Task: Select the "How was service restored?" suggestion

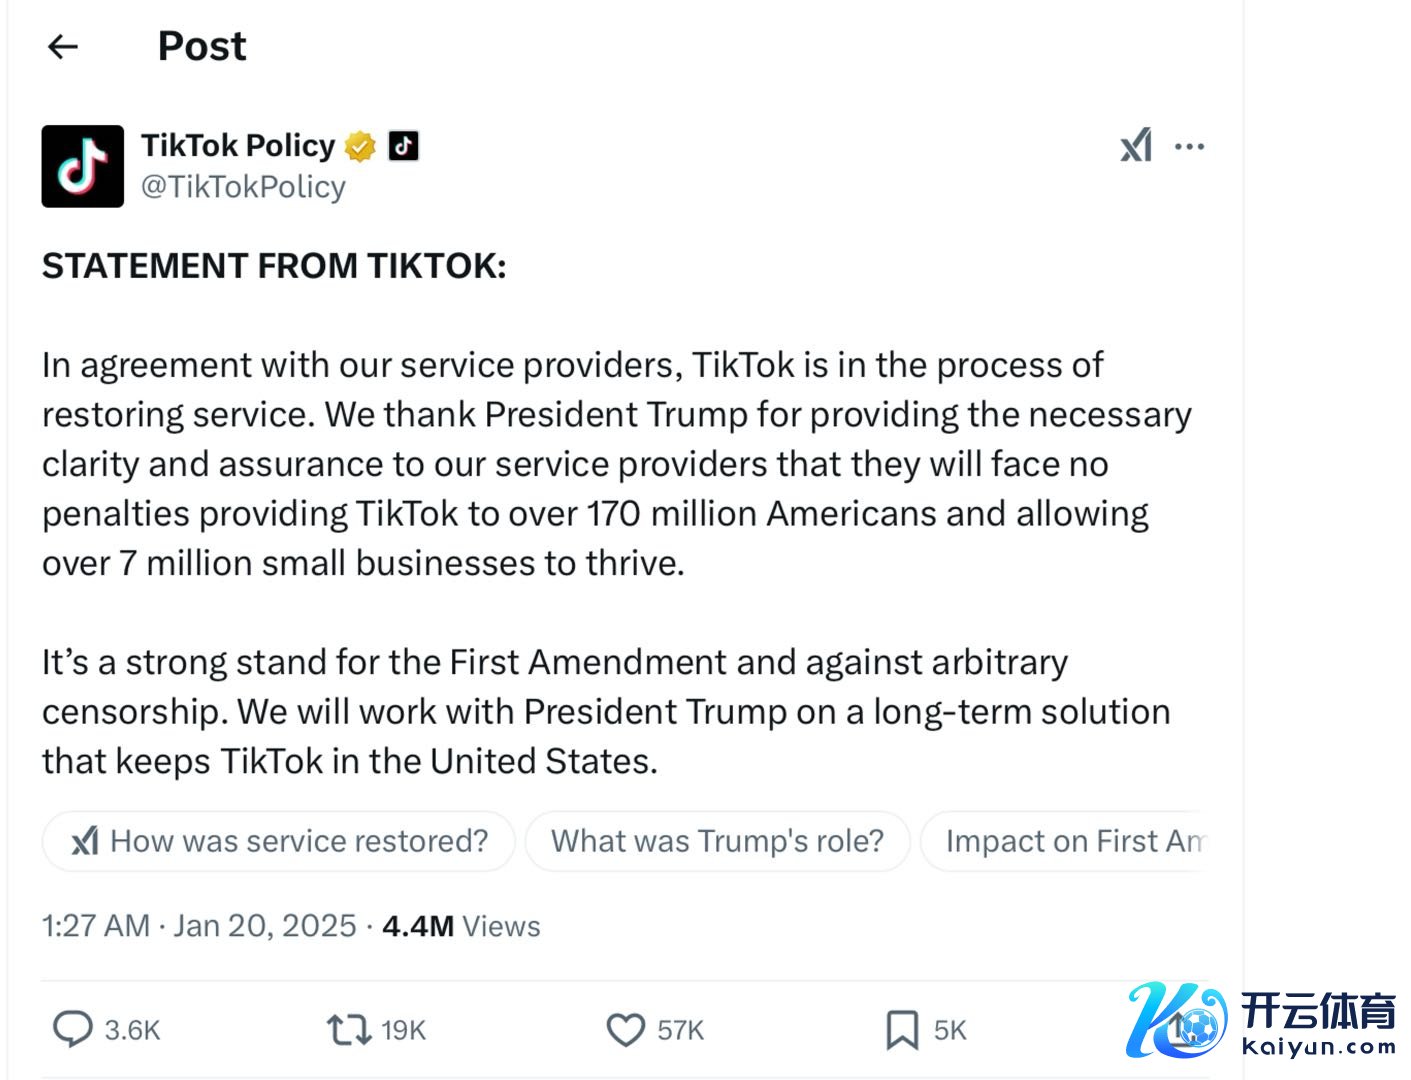Action: [279, 841]
